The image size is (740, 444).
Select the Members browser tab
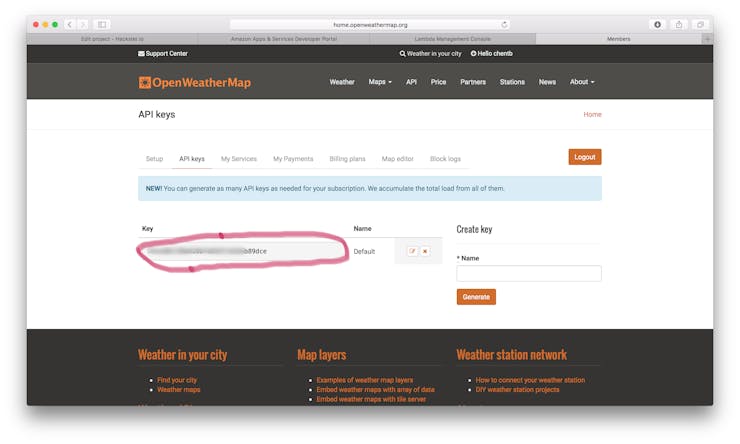pos(619,39)
